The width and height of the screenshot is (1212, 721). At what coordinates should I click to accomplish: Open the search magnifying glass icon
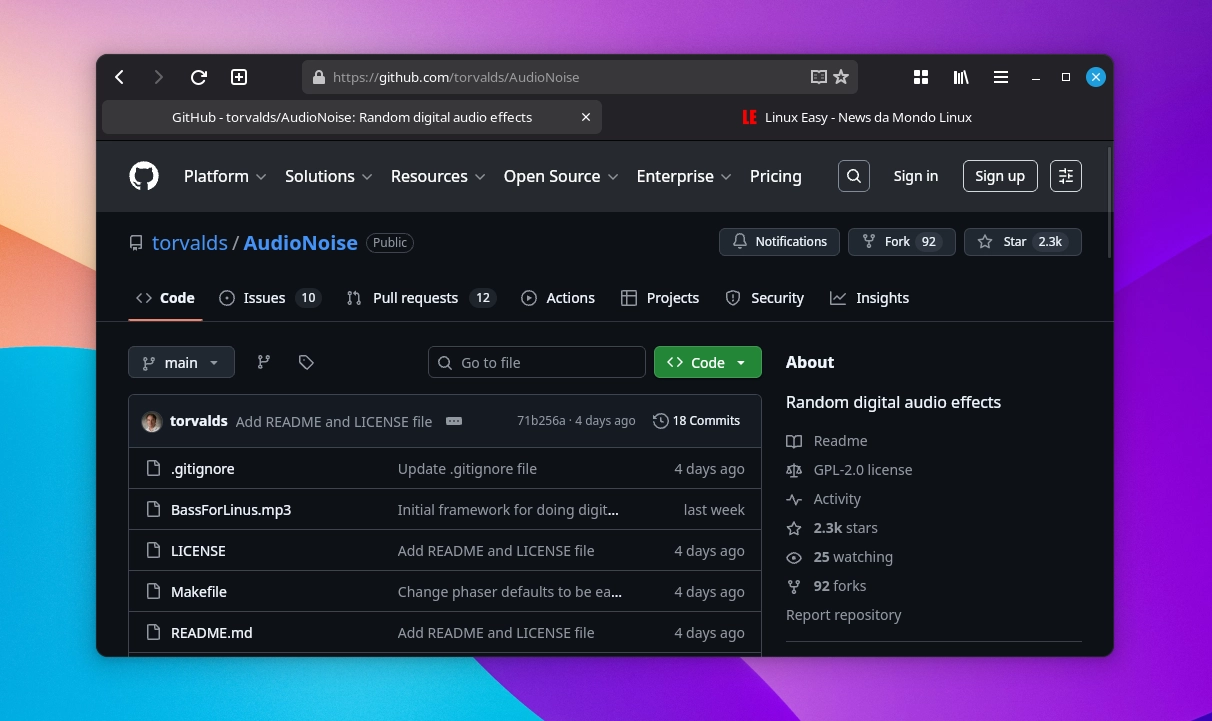[x=853, y=175]
